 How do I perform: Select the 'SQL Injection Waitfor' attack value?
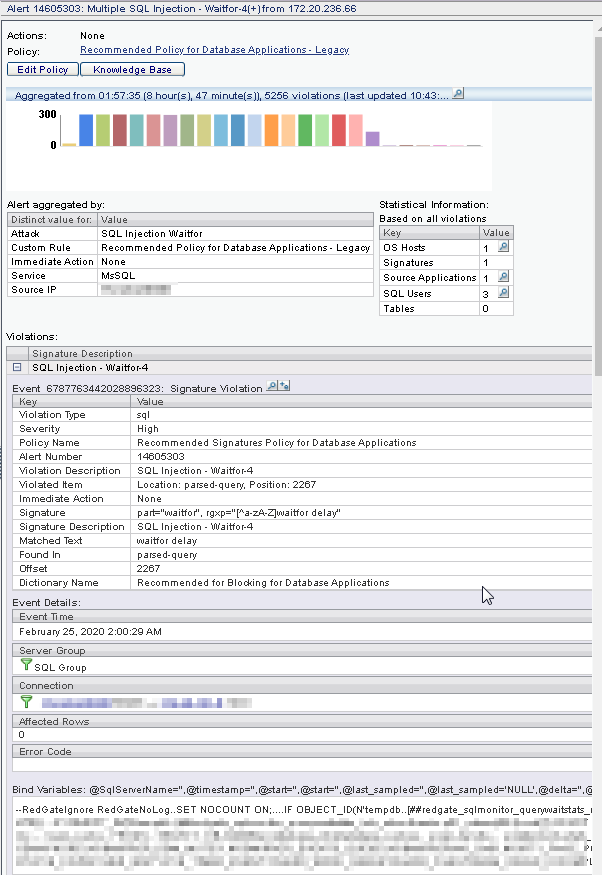152,234
